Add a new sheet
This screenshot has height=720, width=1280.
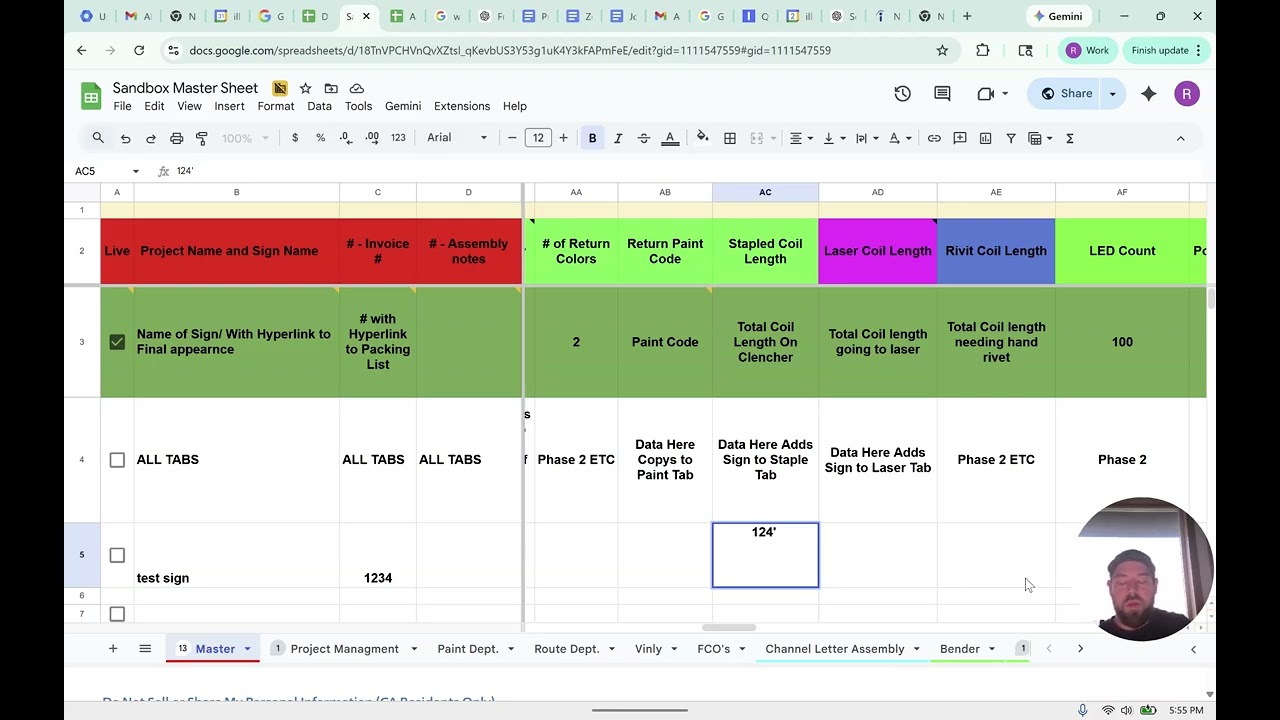coord(113,649)
